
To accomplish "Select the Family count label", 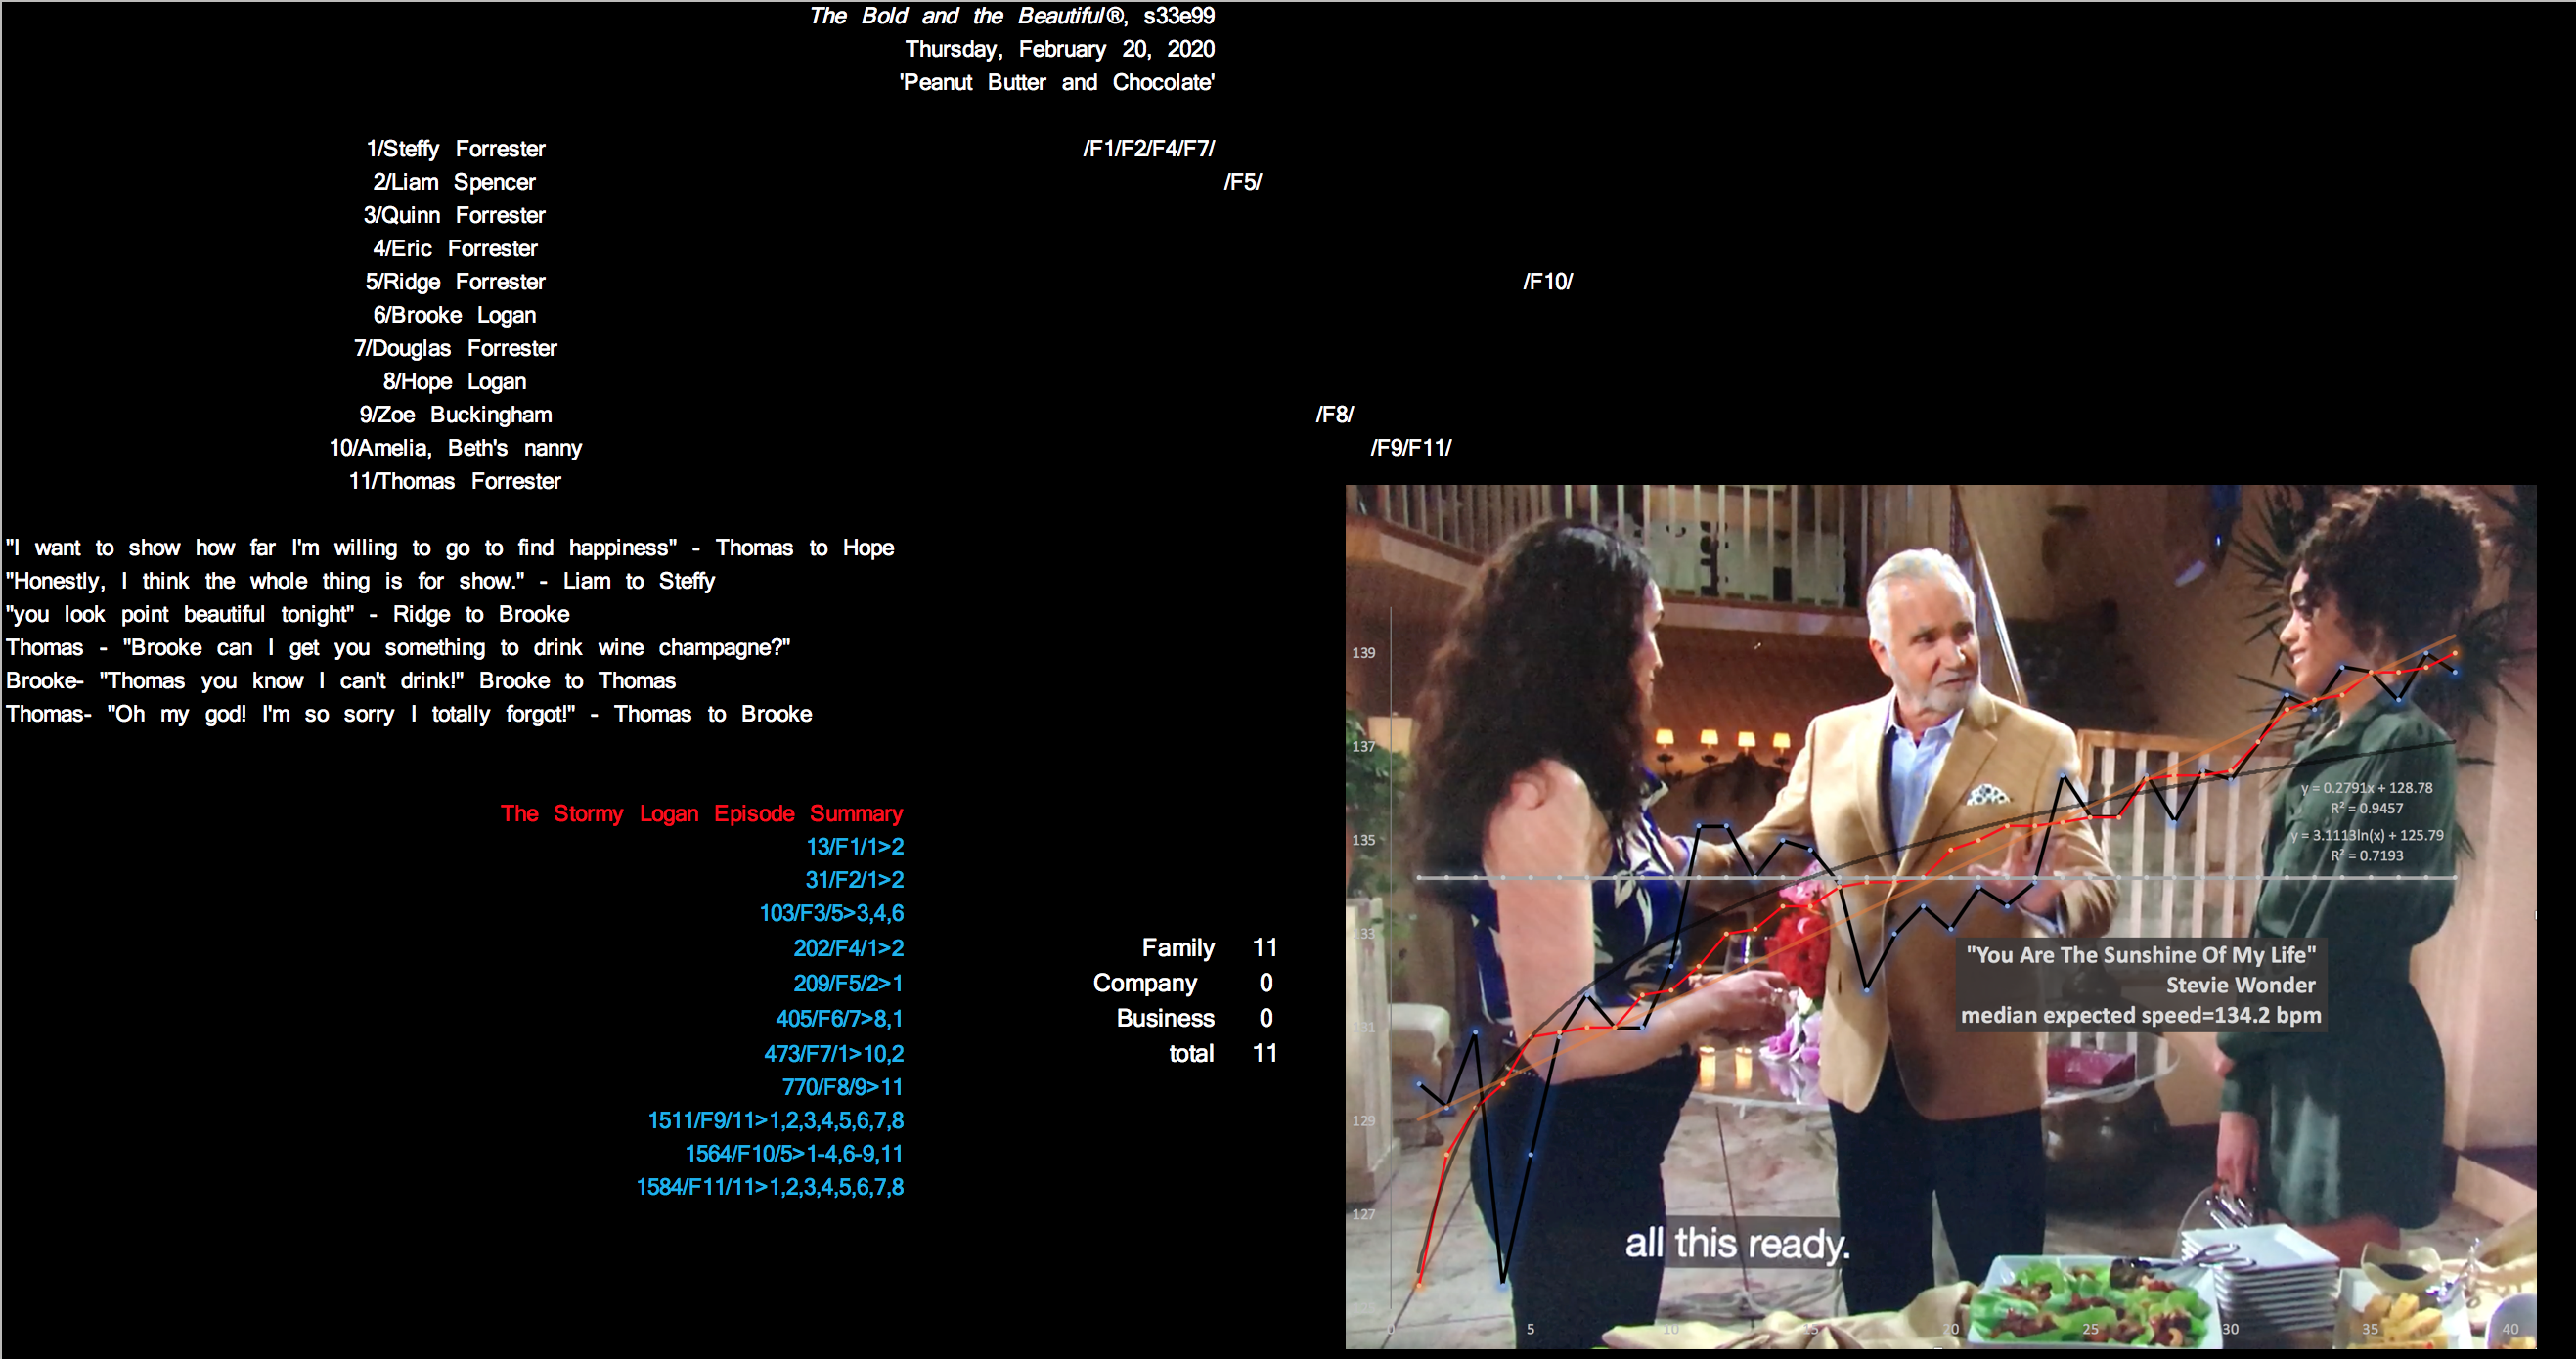I will 1177,947.
